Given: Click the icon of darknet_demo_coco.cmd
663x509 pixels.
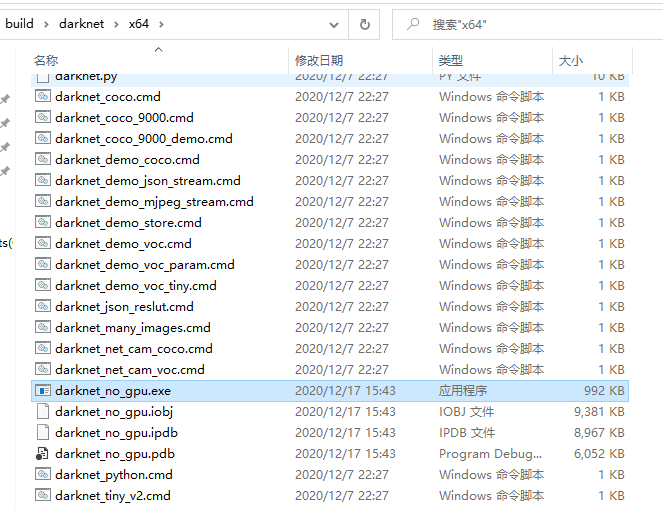Looking at the screenshot, I should [x=43, y=159].
